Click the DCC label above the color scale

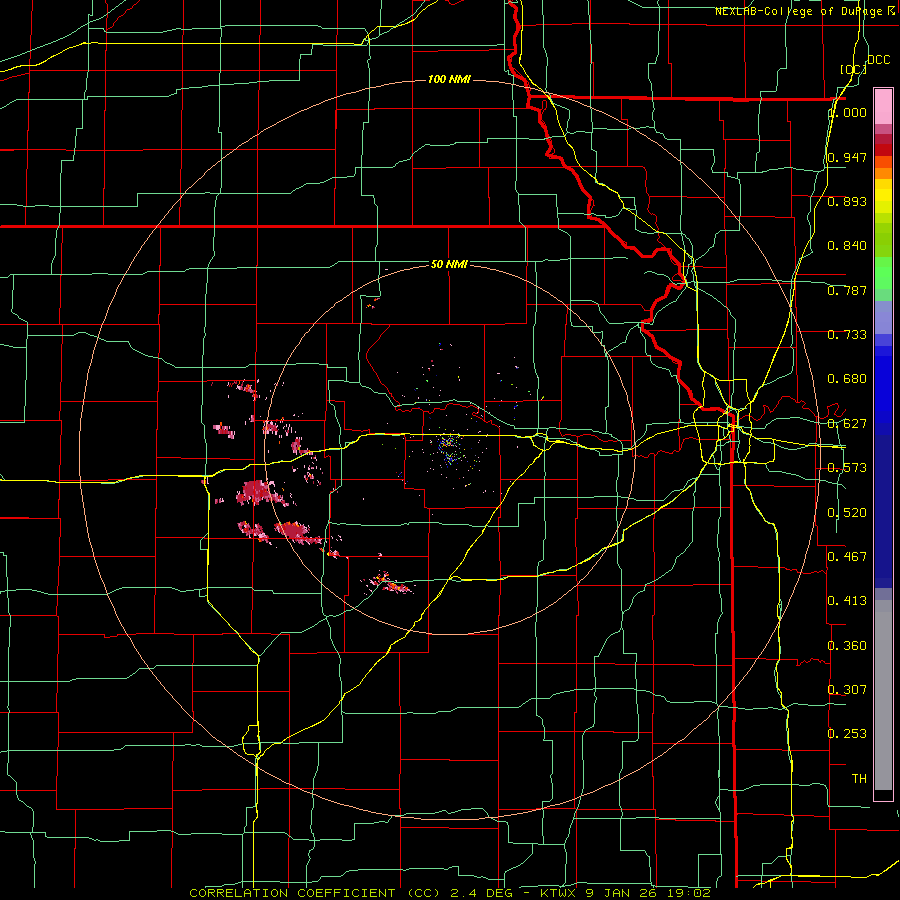pos(878,60)
